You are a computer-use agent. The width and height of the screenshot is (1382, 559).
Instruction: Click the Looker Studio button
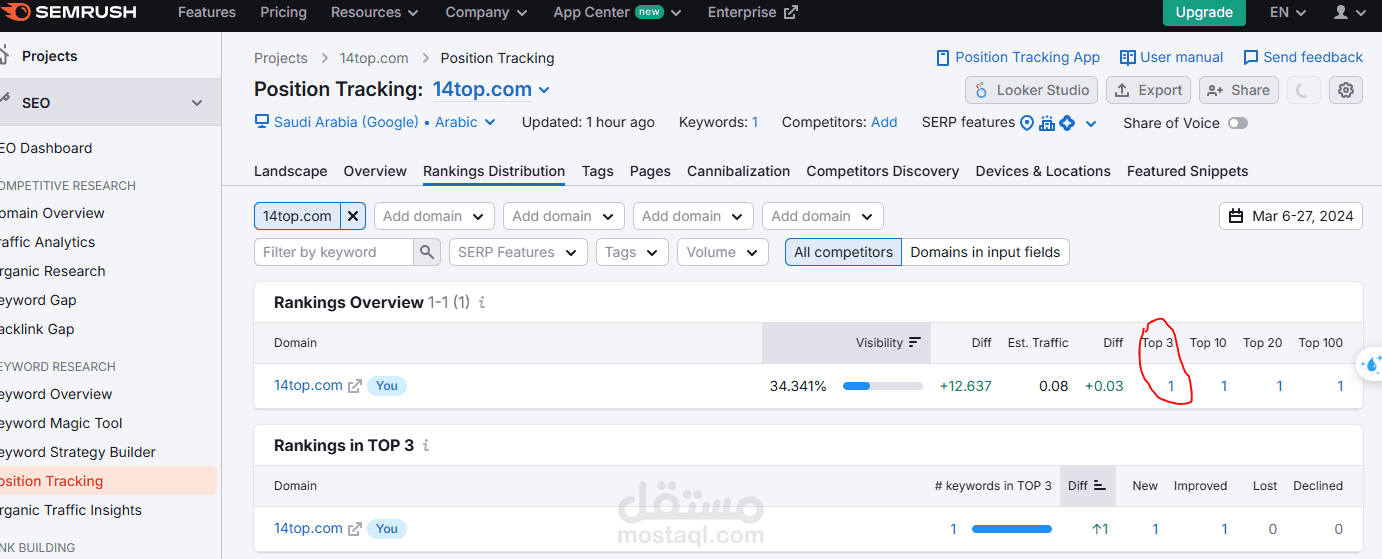click(x=1031, y=90)
